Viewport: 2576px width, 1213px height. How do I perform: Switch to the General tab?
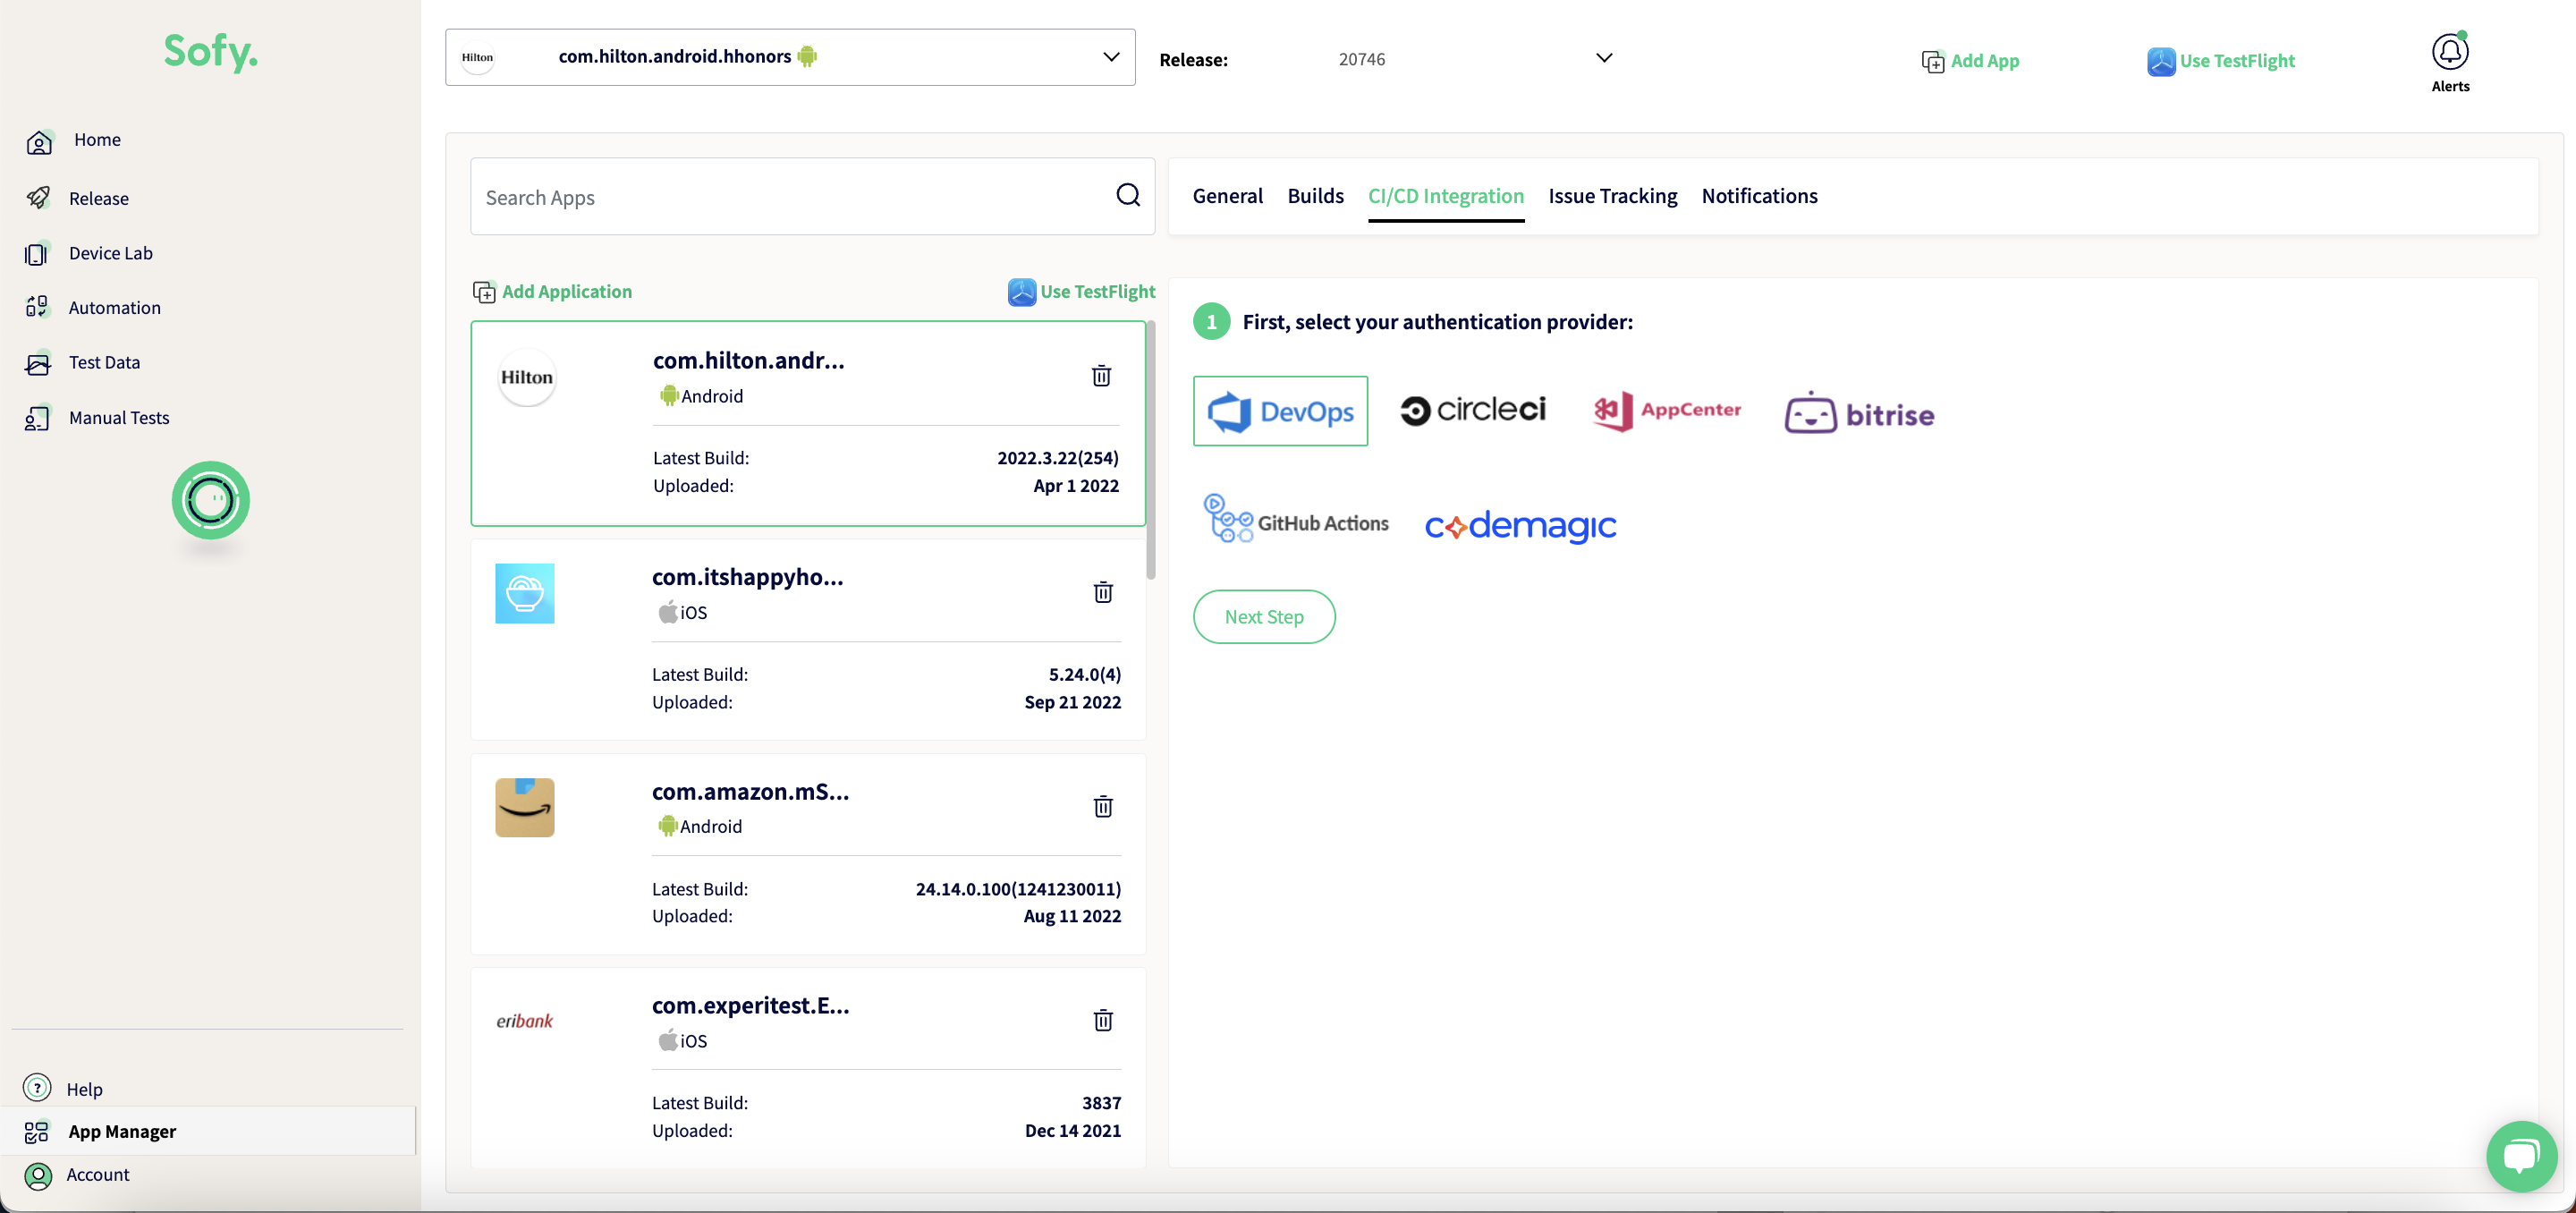(1227, 196)
